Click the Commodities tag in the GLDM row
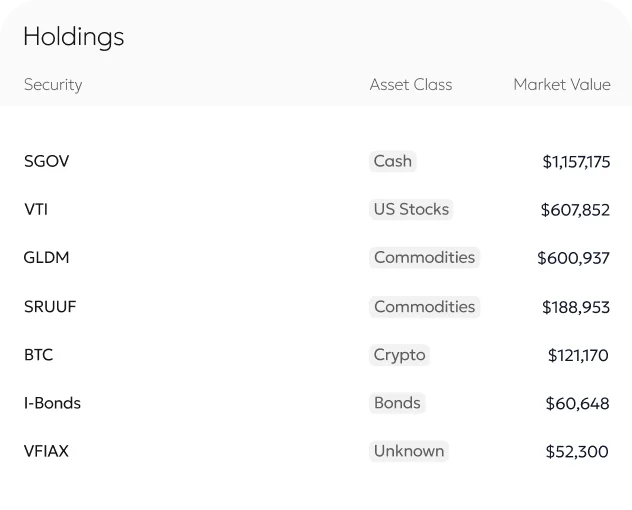Image resolution: width=632 pixels, height=510 pixels. coord(424,257)
